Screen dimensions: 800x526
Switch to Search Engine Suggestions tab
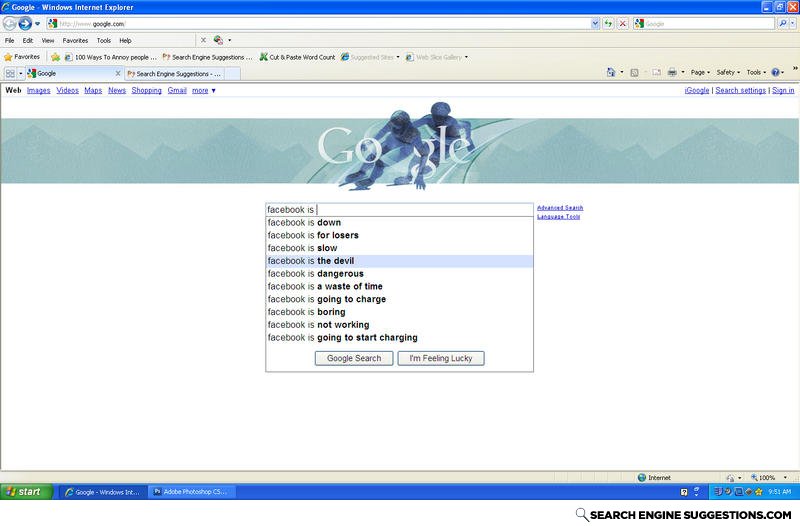pos(174,73)
